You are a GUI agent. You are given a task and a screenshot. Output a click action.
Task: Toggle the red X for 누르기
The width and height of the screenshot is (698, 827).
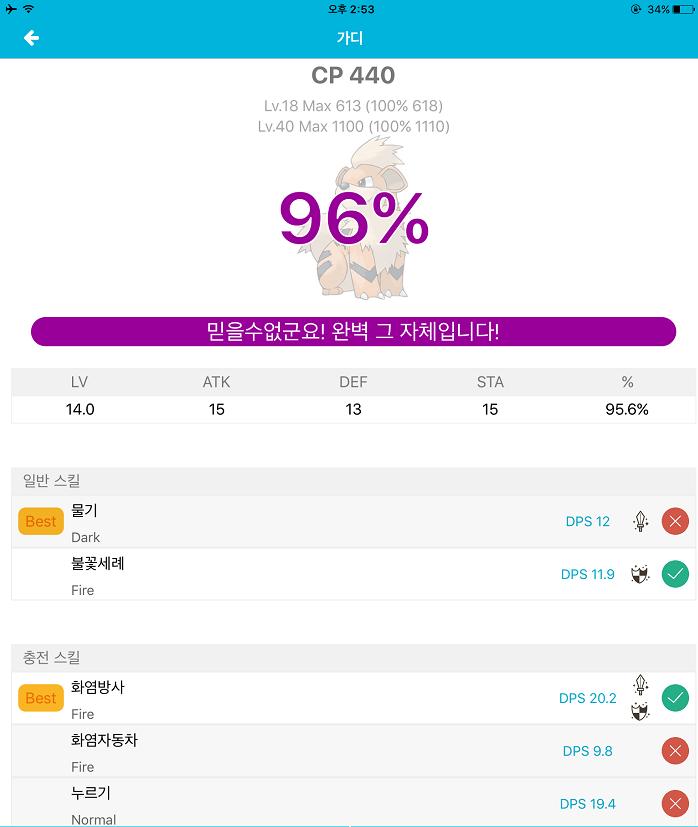click(675, 804)
